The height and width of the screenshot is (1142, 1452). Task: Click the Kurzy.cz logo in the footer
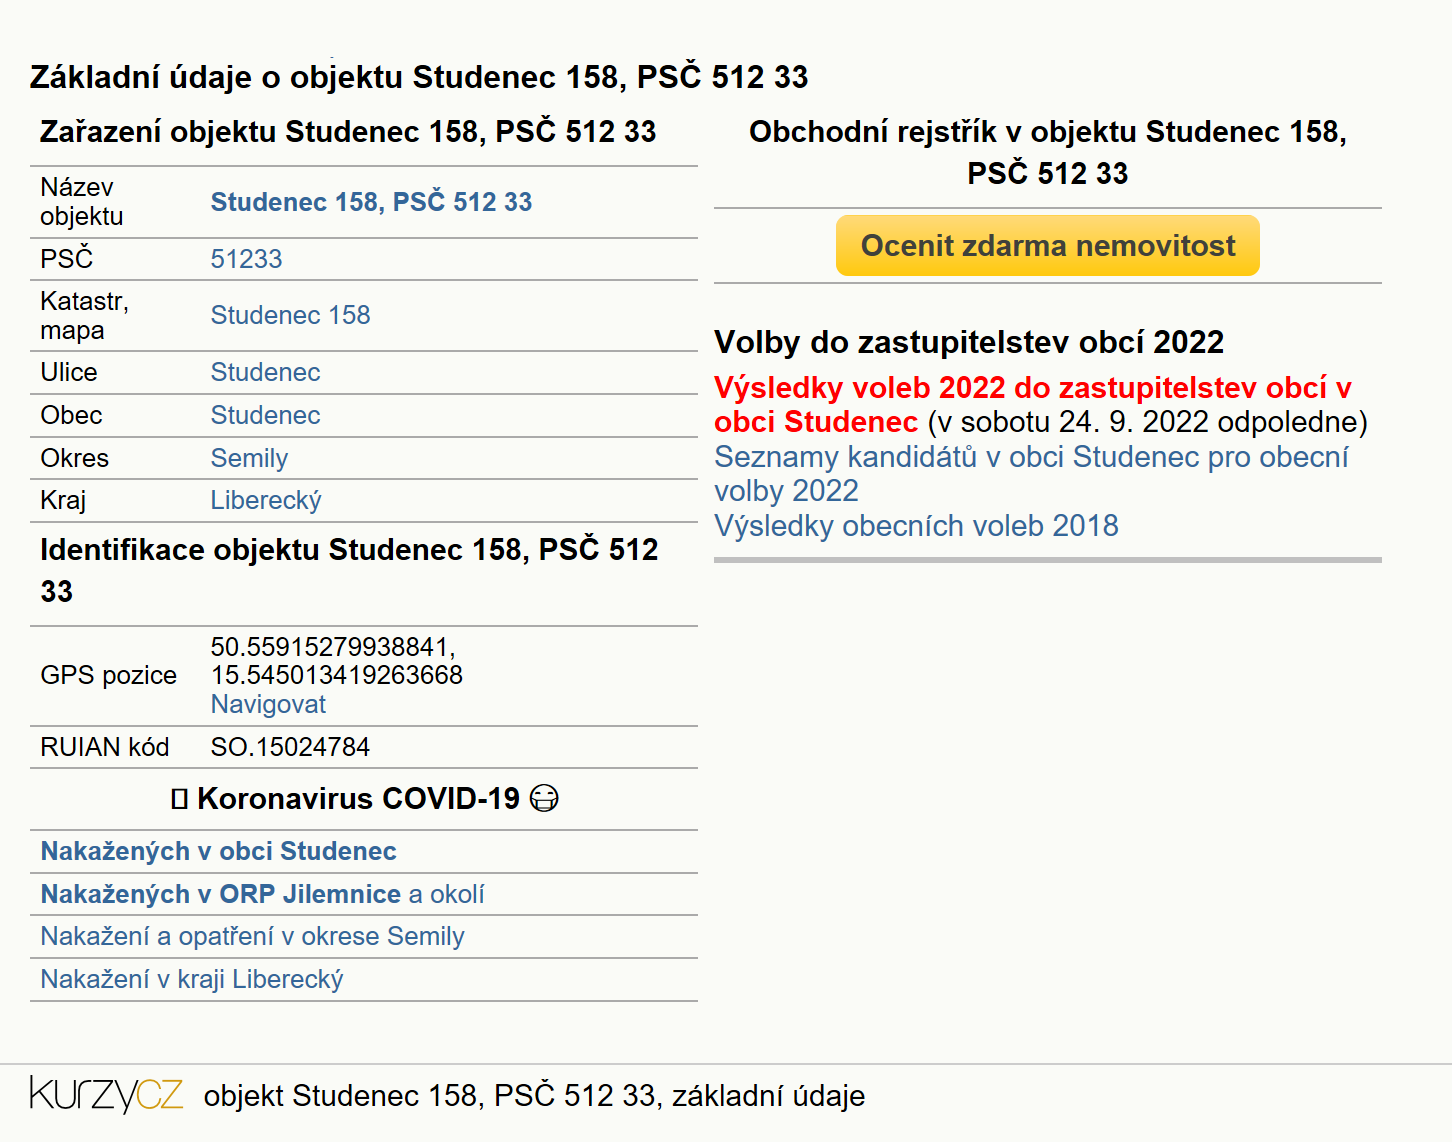[107, 1095]
